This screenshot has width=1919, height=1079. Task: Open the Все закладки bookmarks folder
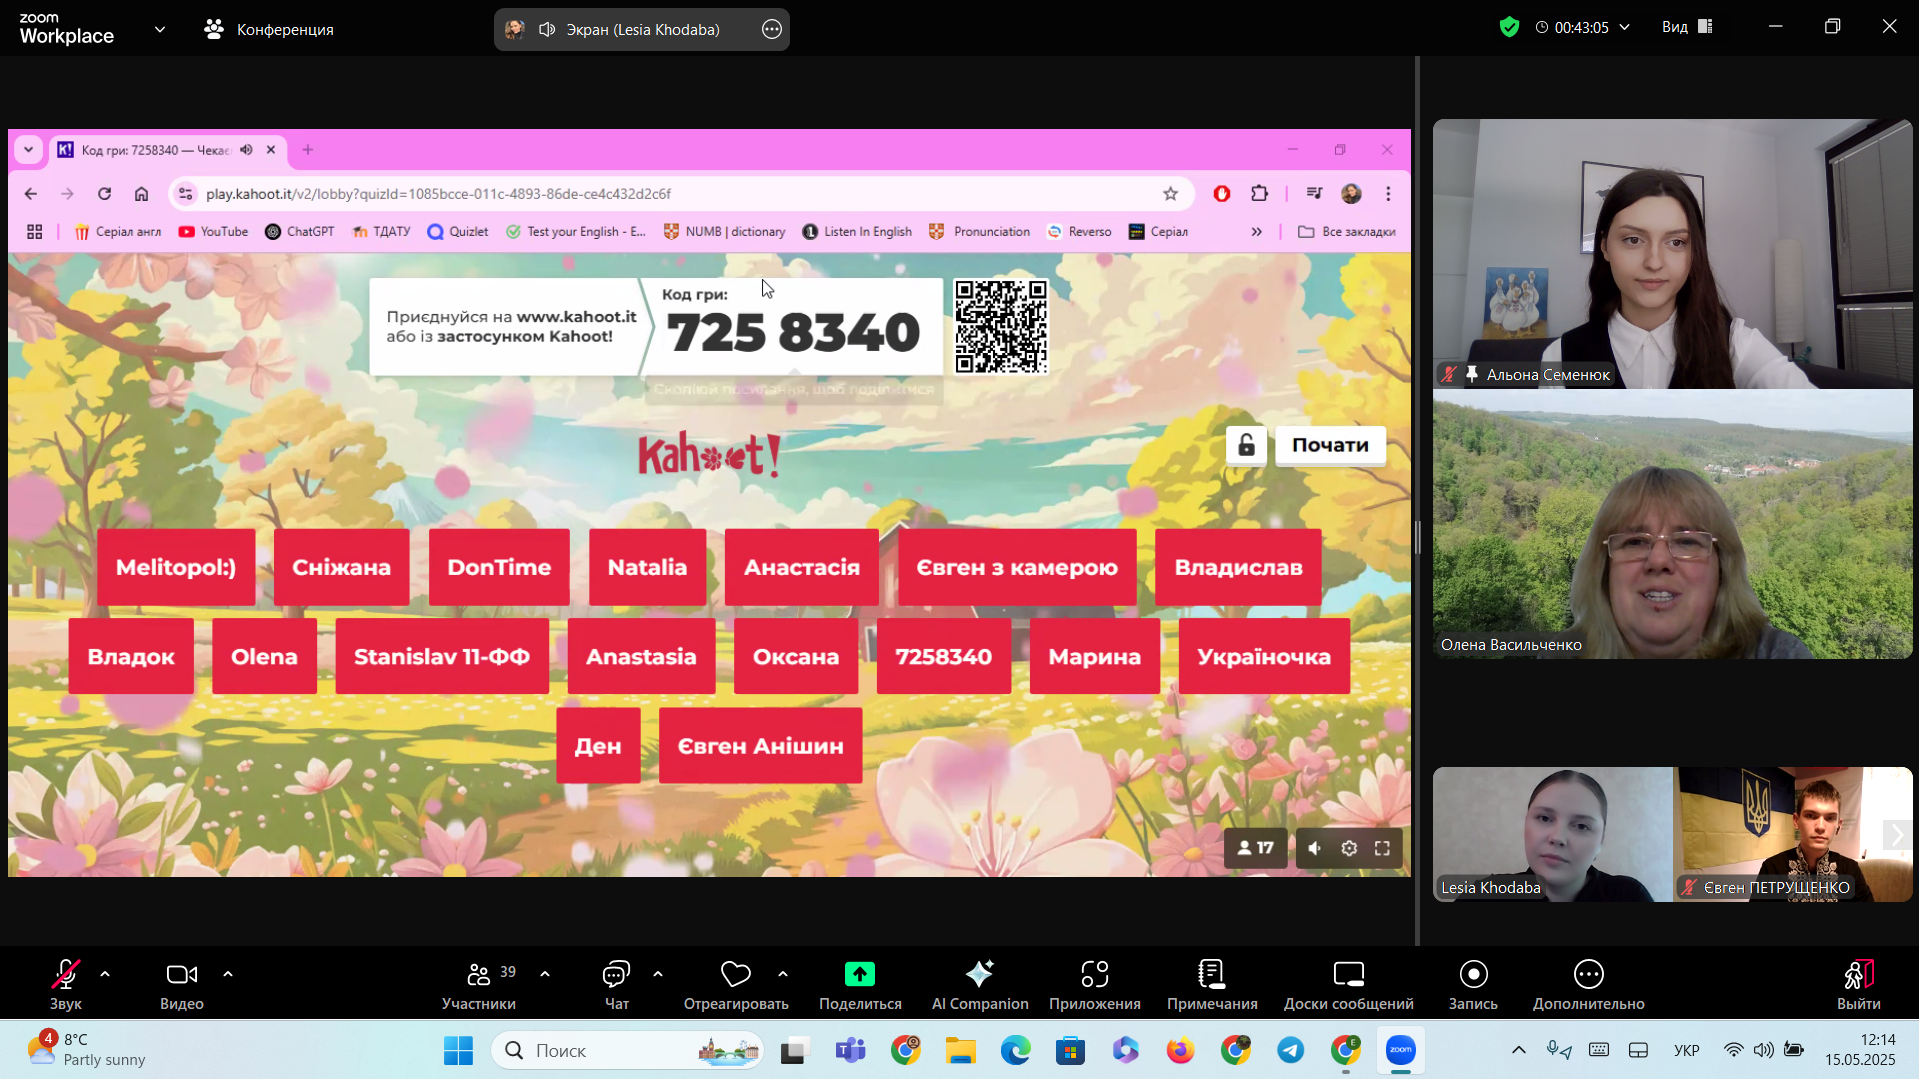pos(1346,232)
